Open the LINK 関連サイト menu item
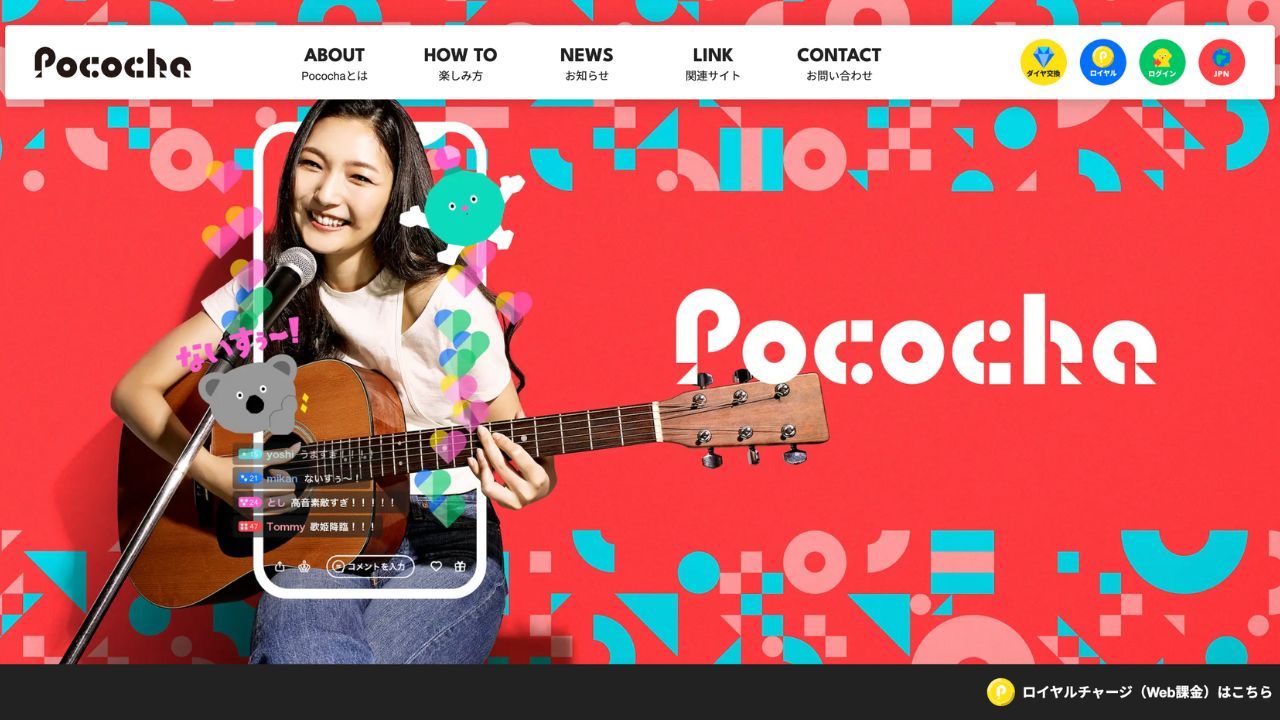The width and height of the screenshot is (1280, 720). click(x=713, y=63)
